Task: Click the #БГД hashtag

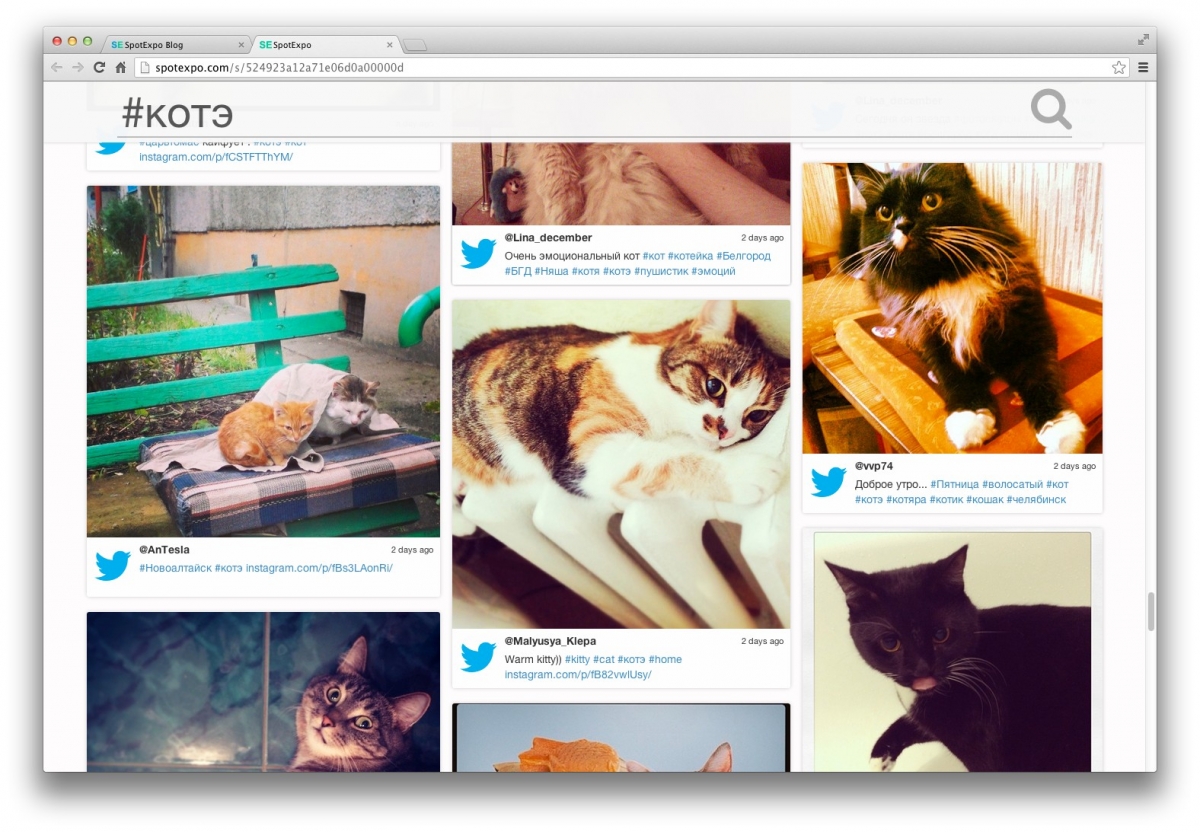Action: [518, 271]
